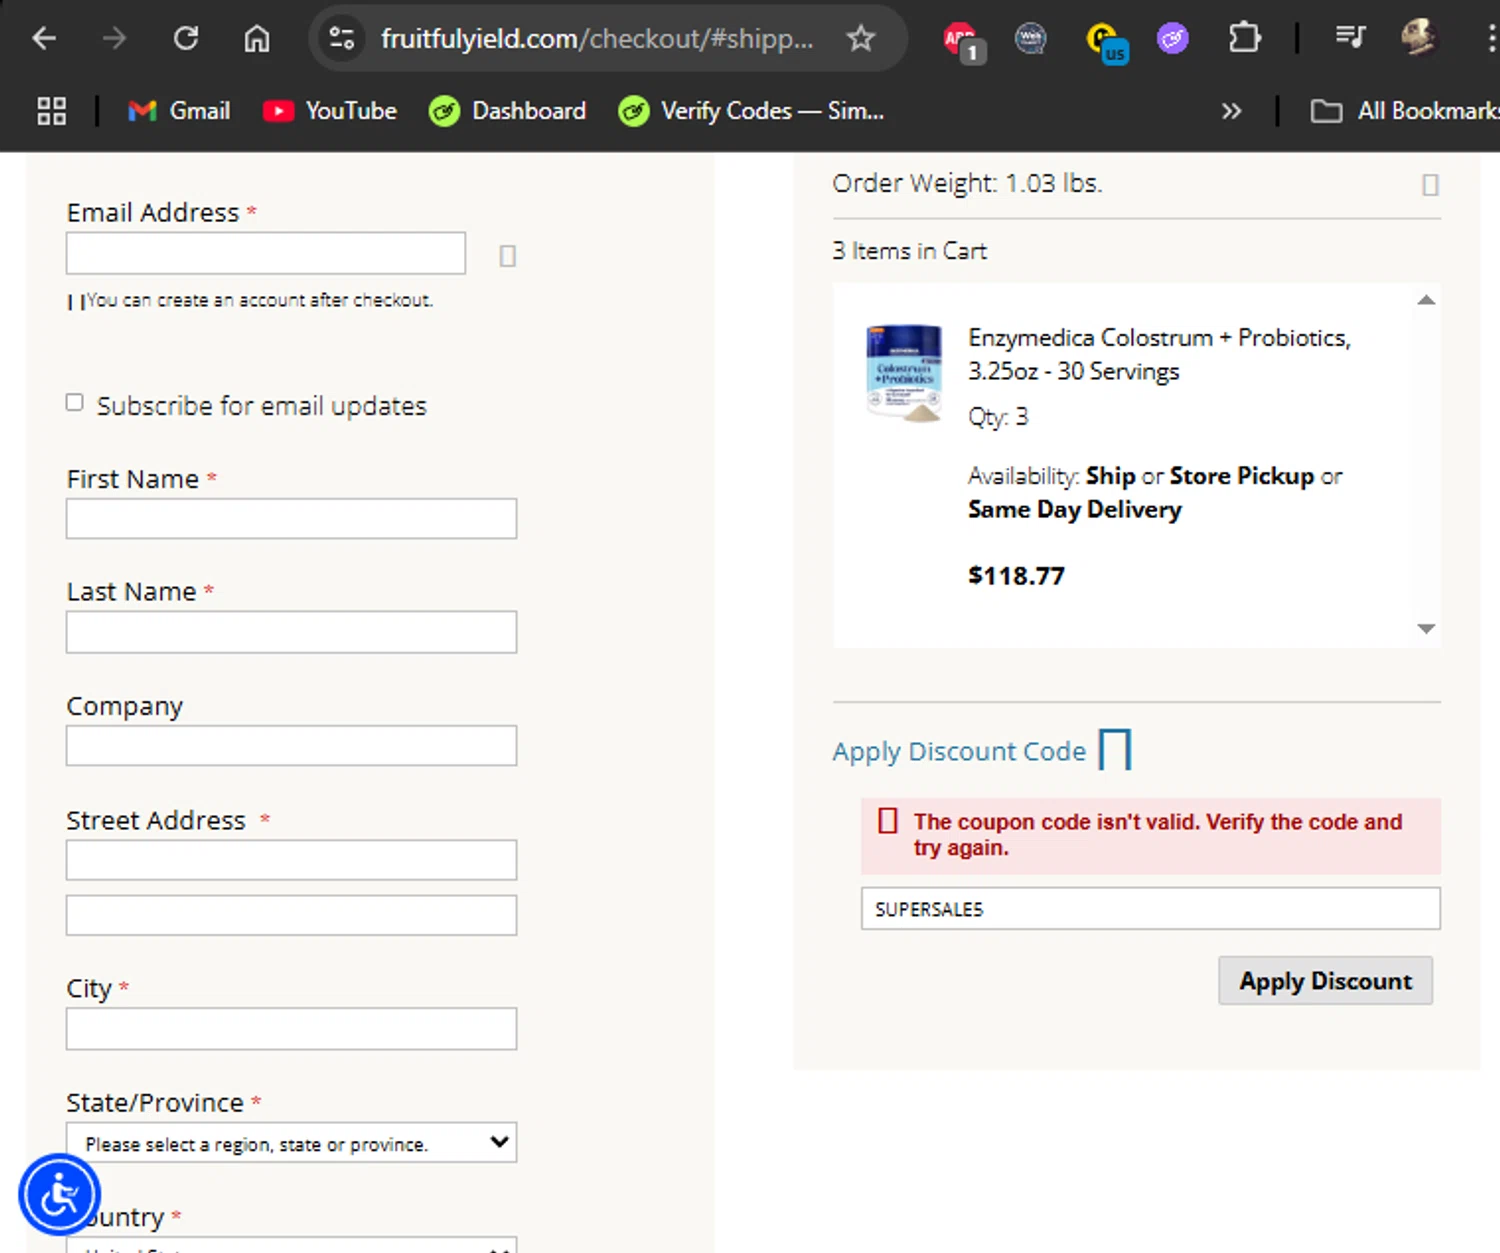Click the fruitfulyield.com address bar URL

point(597,39)
